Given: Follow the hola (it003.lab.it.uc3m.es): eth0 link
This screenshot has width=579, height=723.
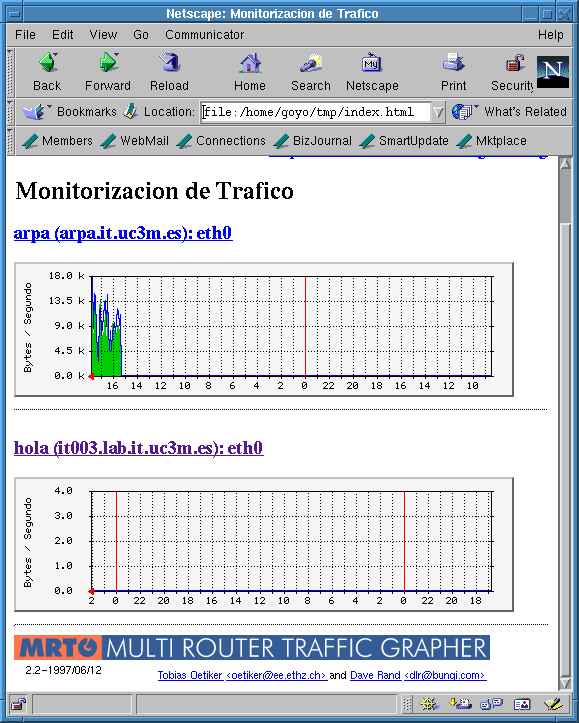Looking at the screenshot, I should [138, 448].
